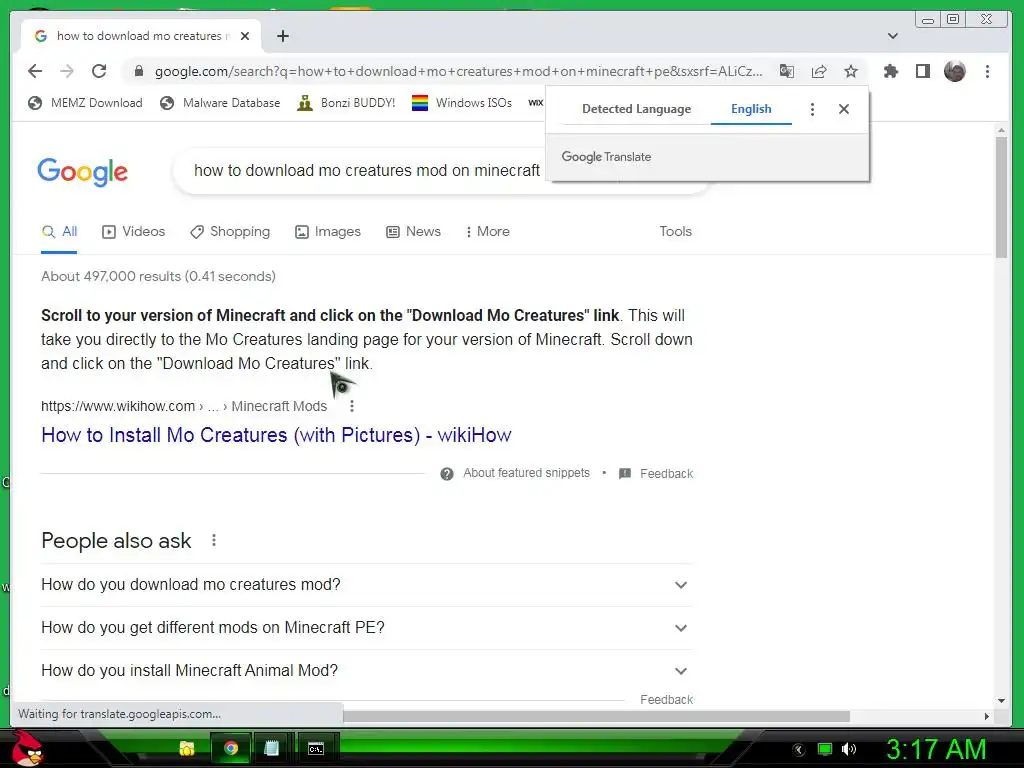1024x768 pixels.
Task: Close the 'how to download mo creatures' tab
Action: click(245, 36)
